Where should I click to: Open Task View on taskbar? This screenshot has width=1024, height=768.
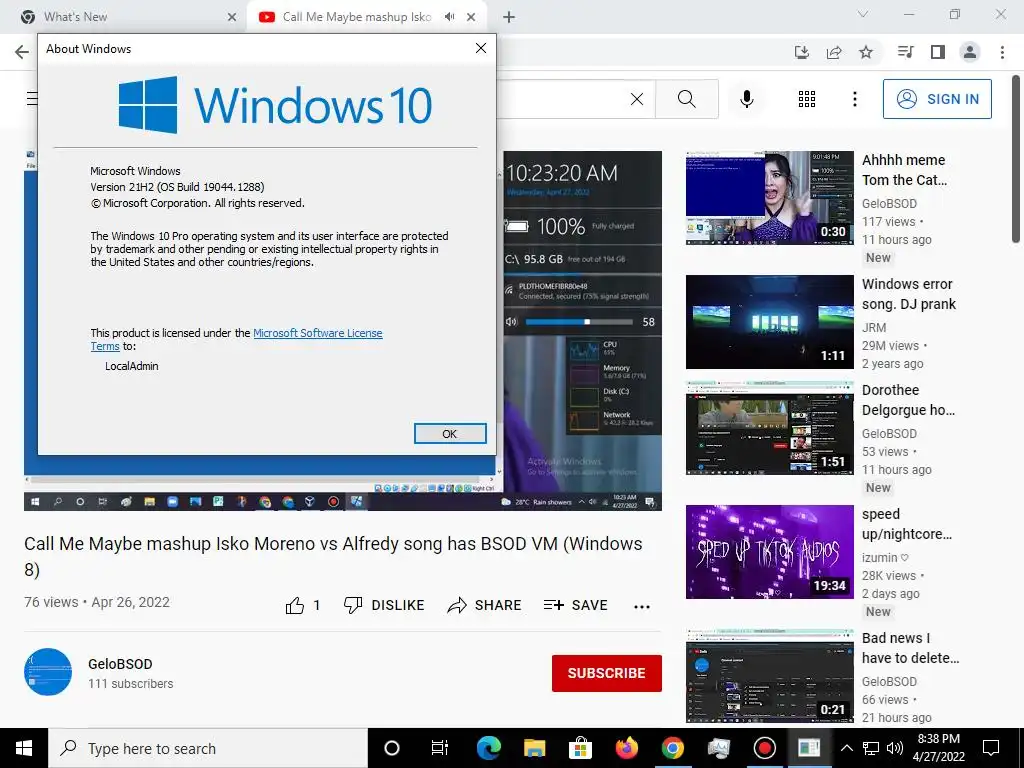pos(440,748)
